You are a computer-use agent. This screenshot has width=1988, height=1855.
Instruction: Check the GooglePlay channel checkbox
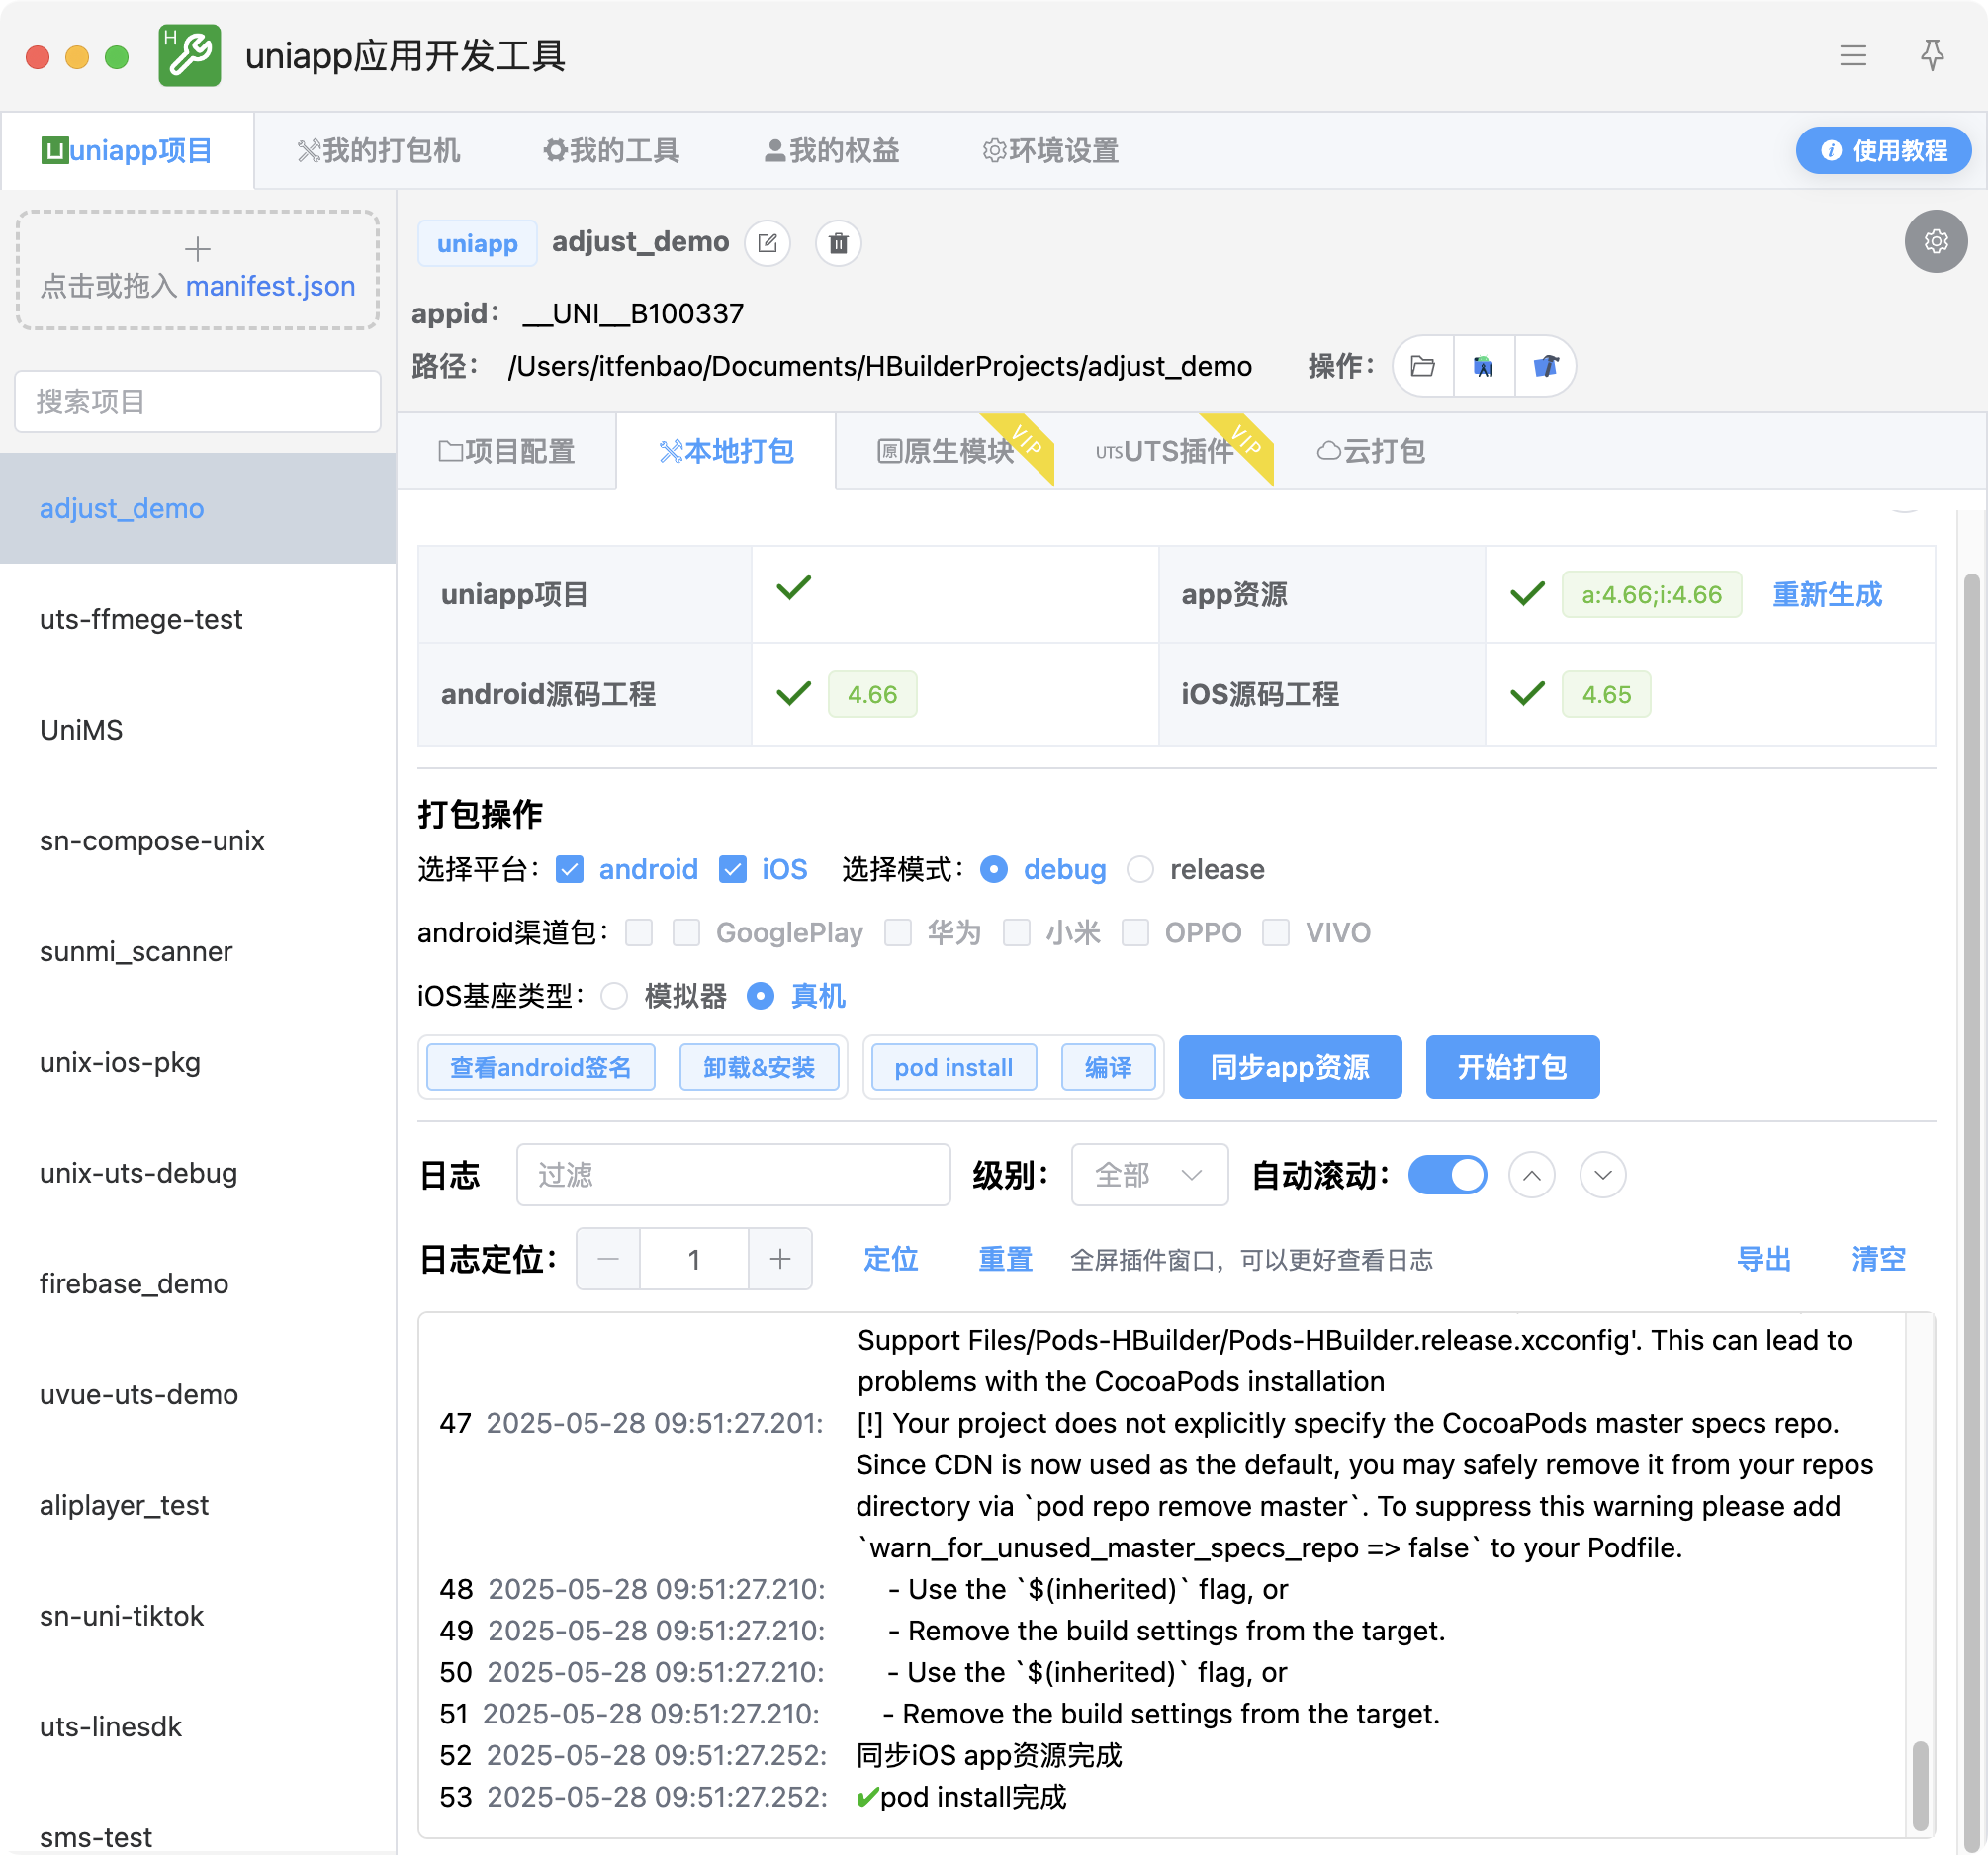coord(685,932)
